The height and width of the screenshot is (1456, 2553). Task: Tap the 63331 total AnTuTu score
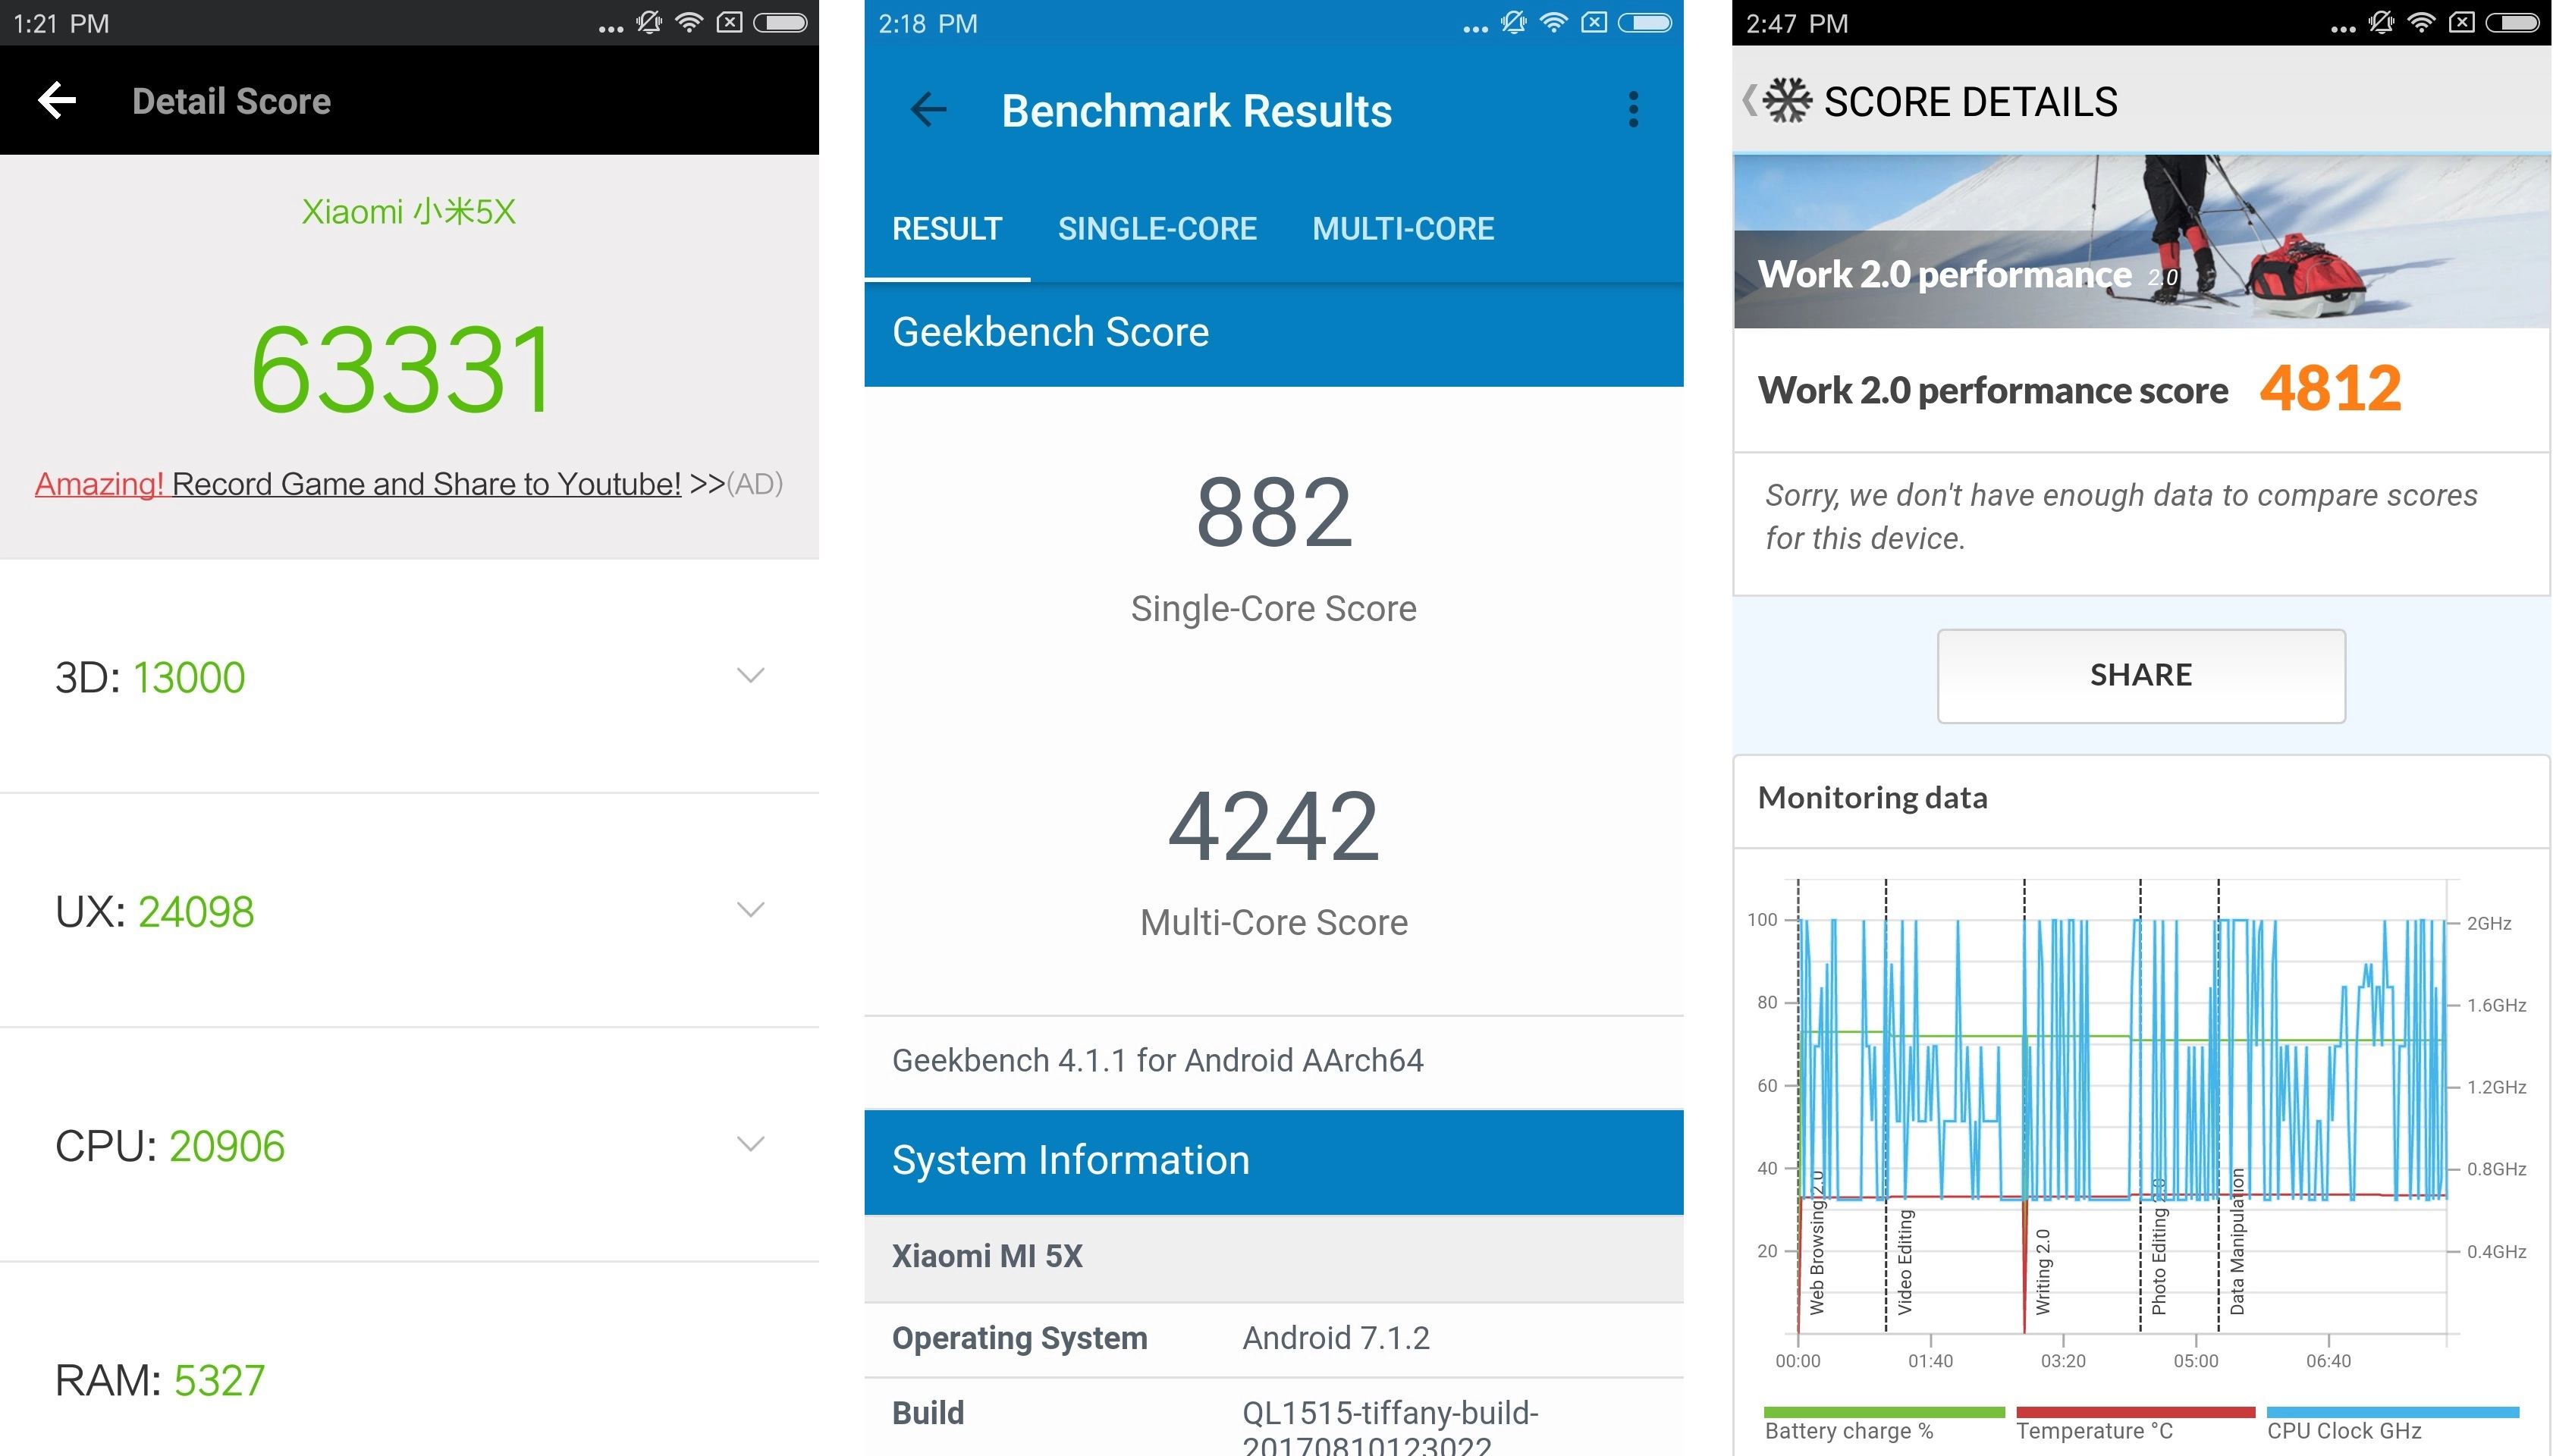(x=402, y=369)
